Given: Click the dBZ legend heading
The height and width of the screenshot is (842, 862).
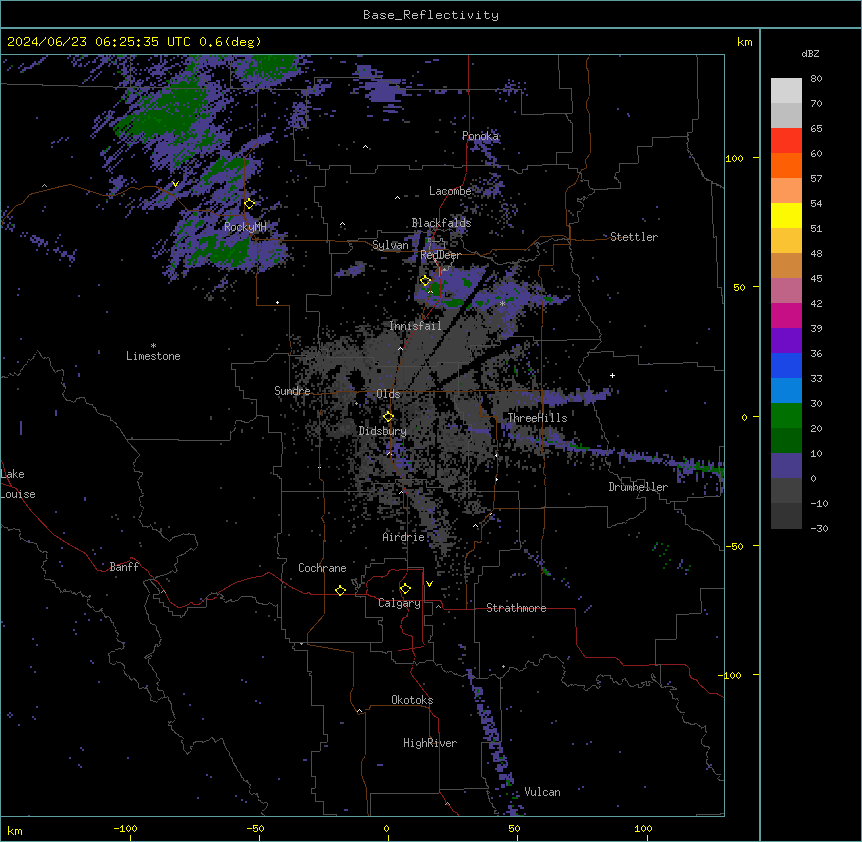Looking at the screenshot, I should pyautogui.click(x=810, y=53).
